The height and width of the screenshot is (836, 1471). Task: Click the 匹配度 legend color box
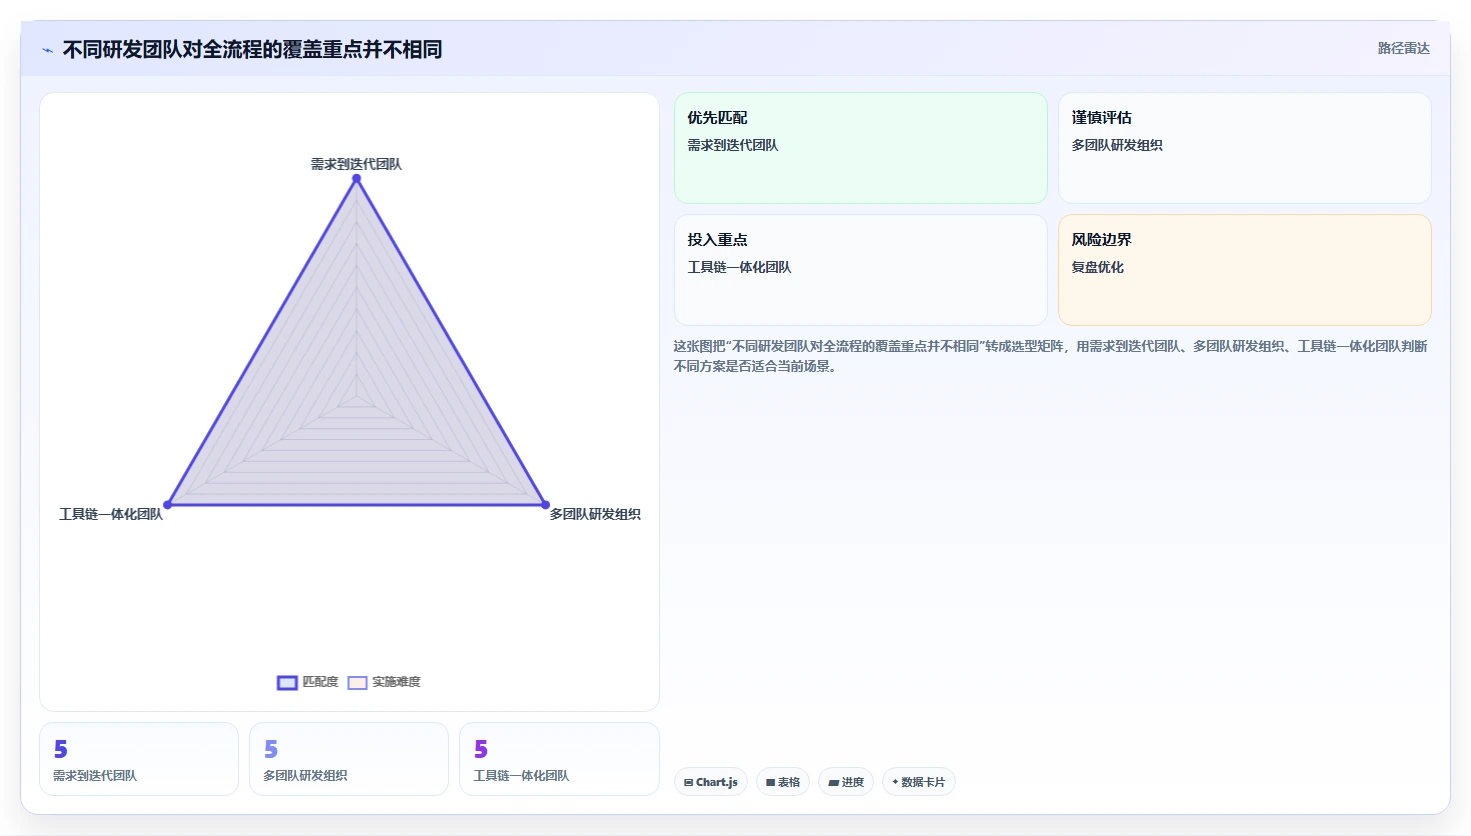click(287, 682)
